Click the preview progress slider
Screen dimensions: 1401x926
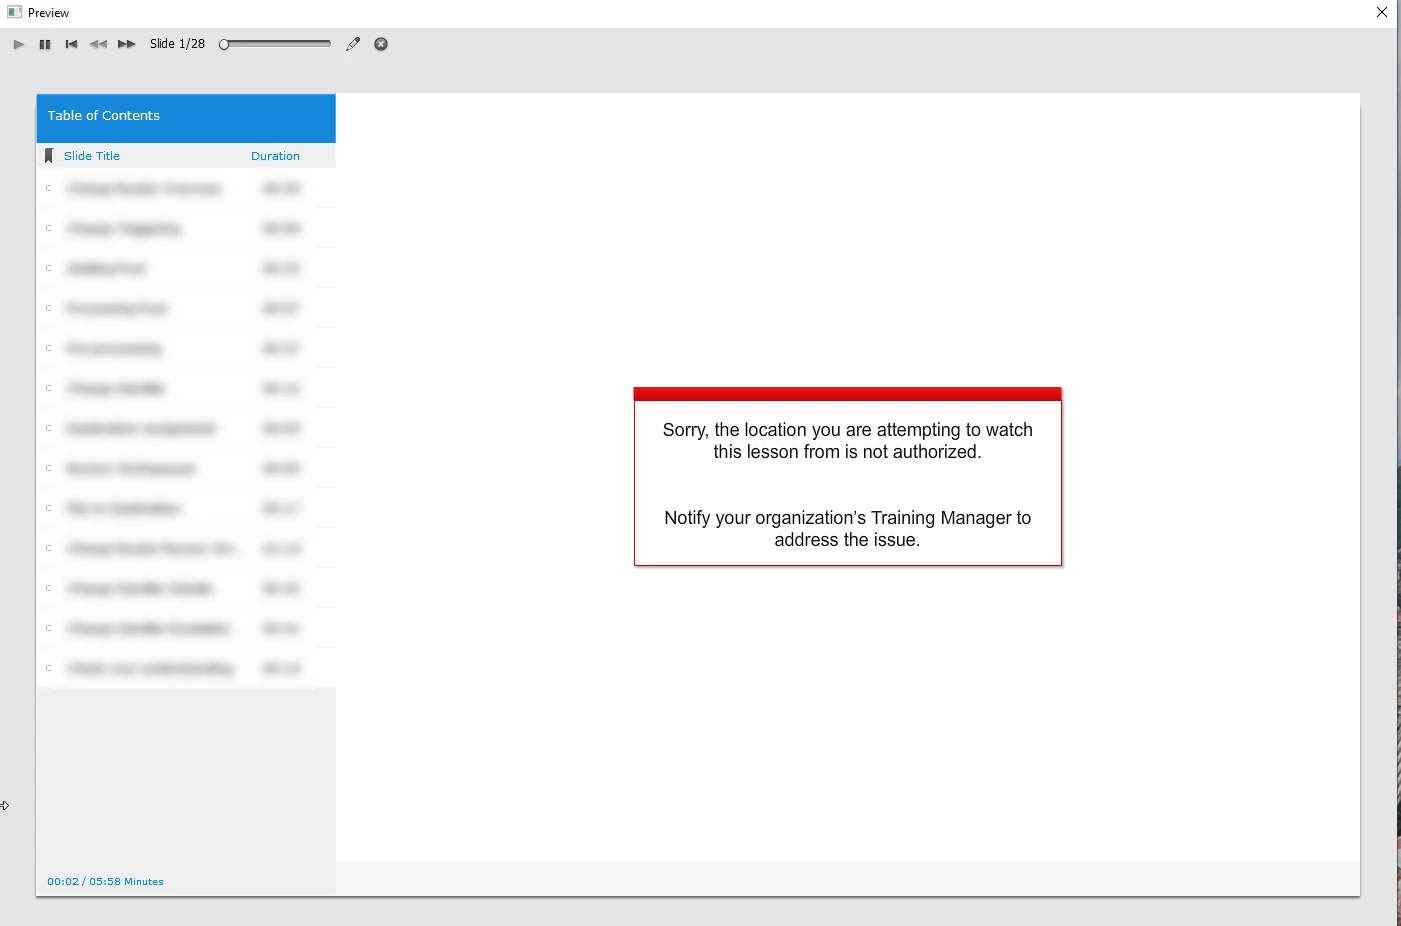click(x=276, y=44)
